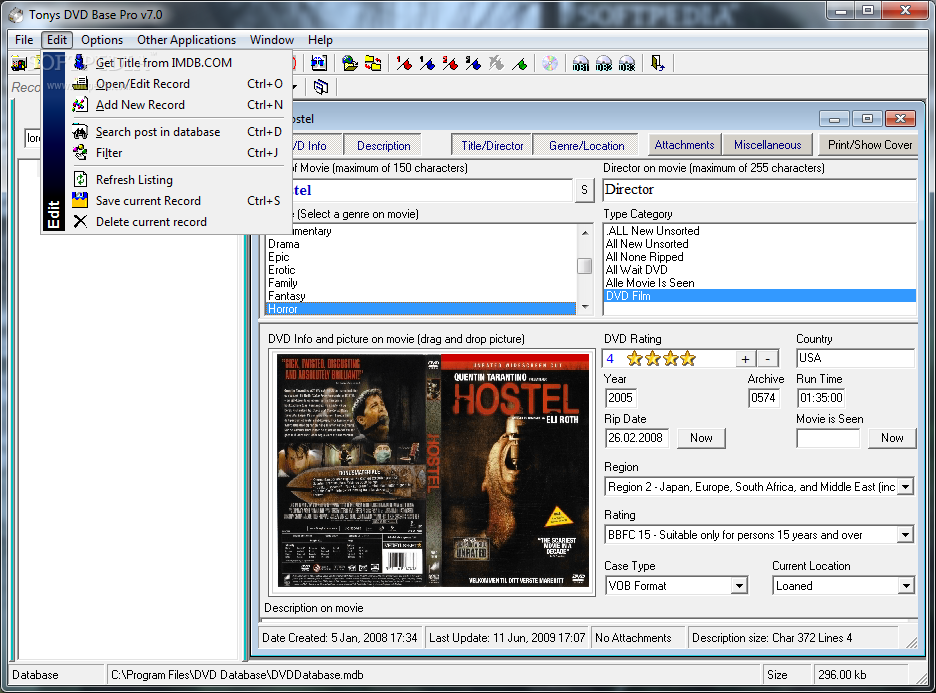
Task: Click the red flag 1 toolbar icon
Action: click(404, 63)
